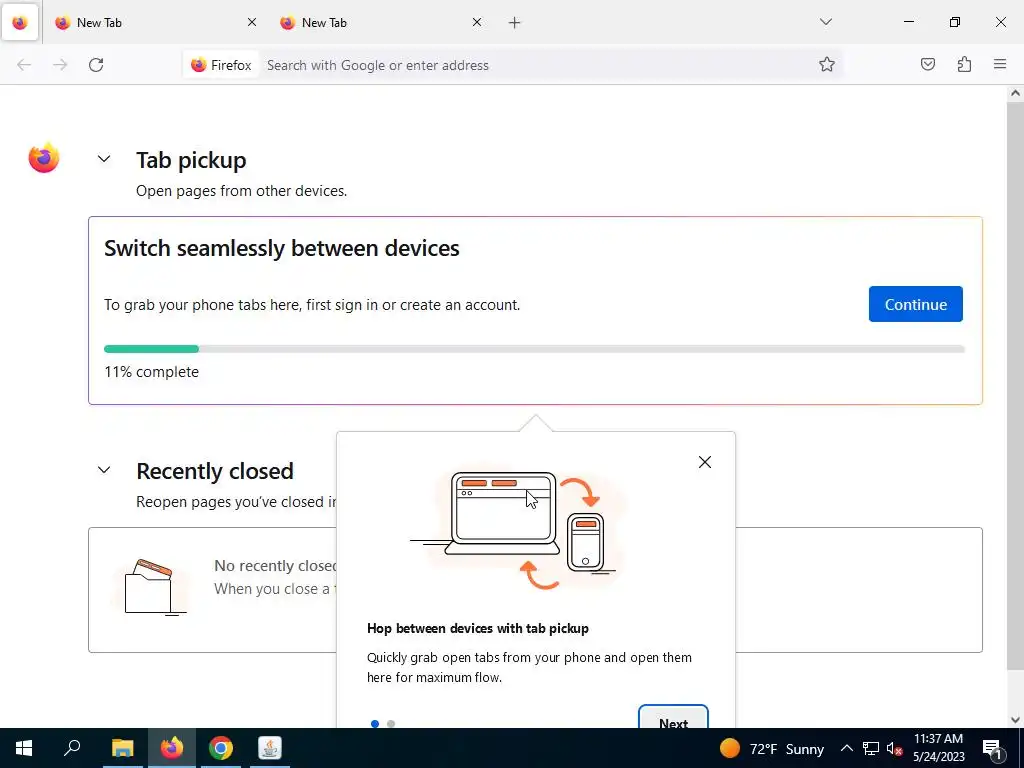The image size is (1024, 768).
Task: Open the Save to Pocket button
Action: pyautogui.click(x=927, y=64)
